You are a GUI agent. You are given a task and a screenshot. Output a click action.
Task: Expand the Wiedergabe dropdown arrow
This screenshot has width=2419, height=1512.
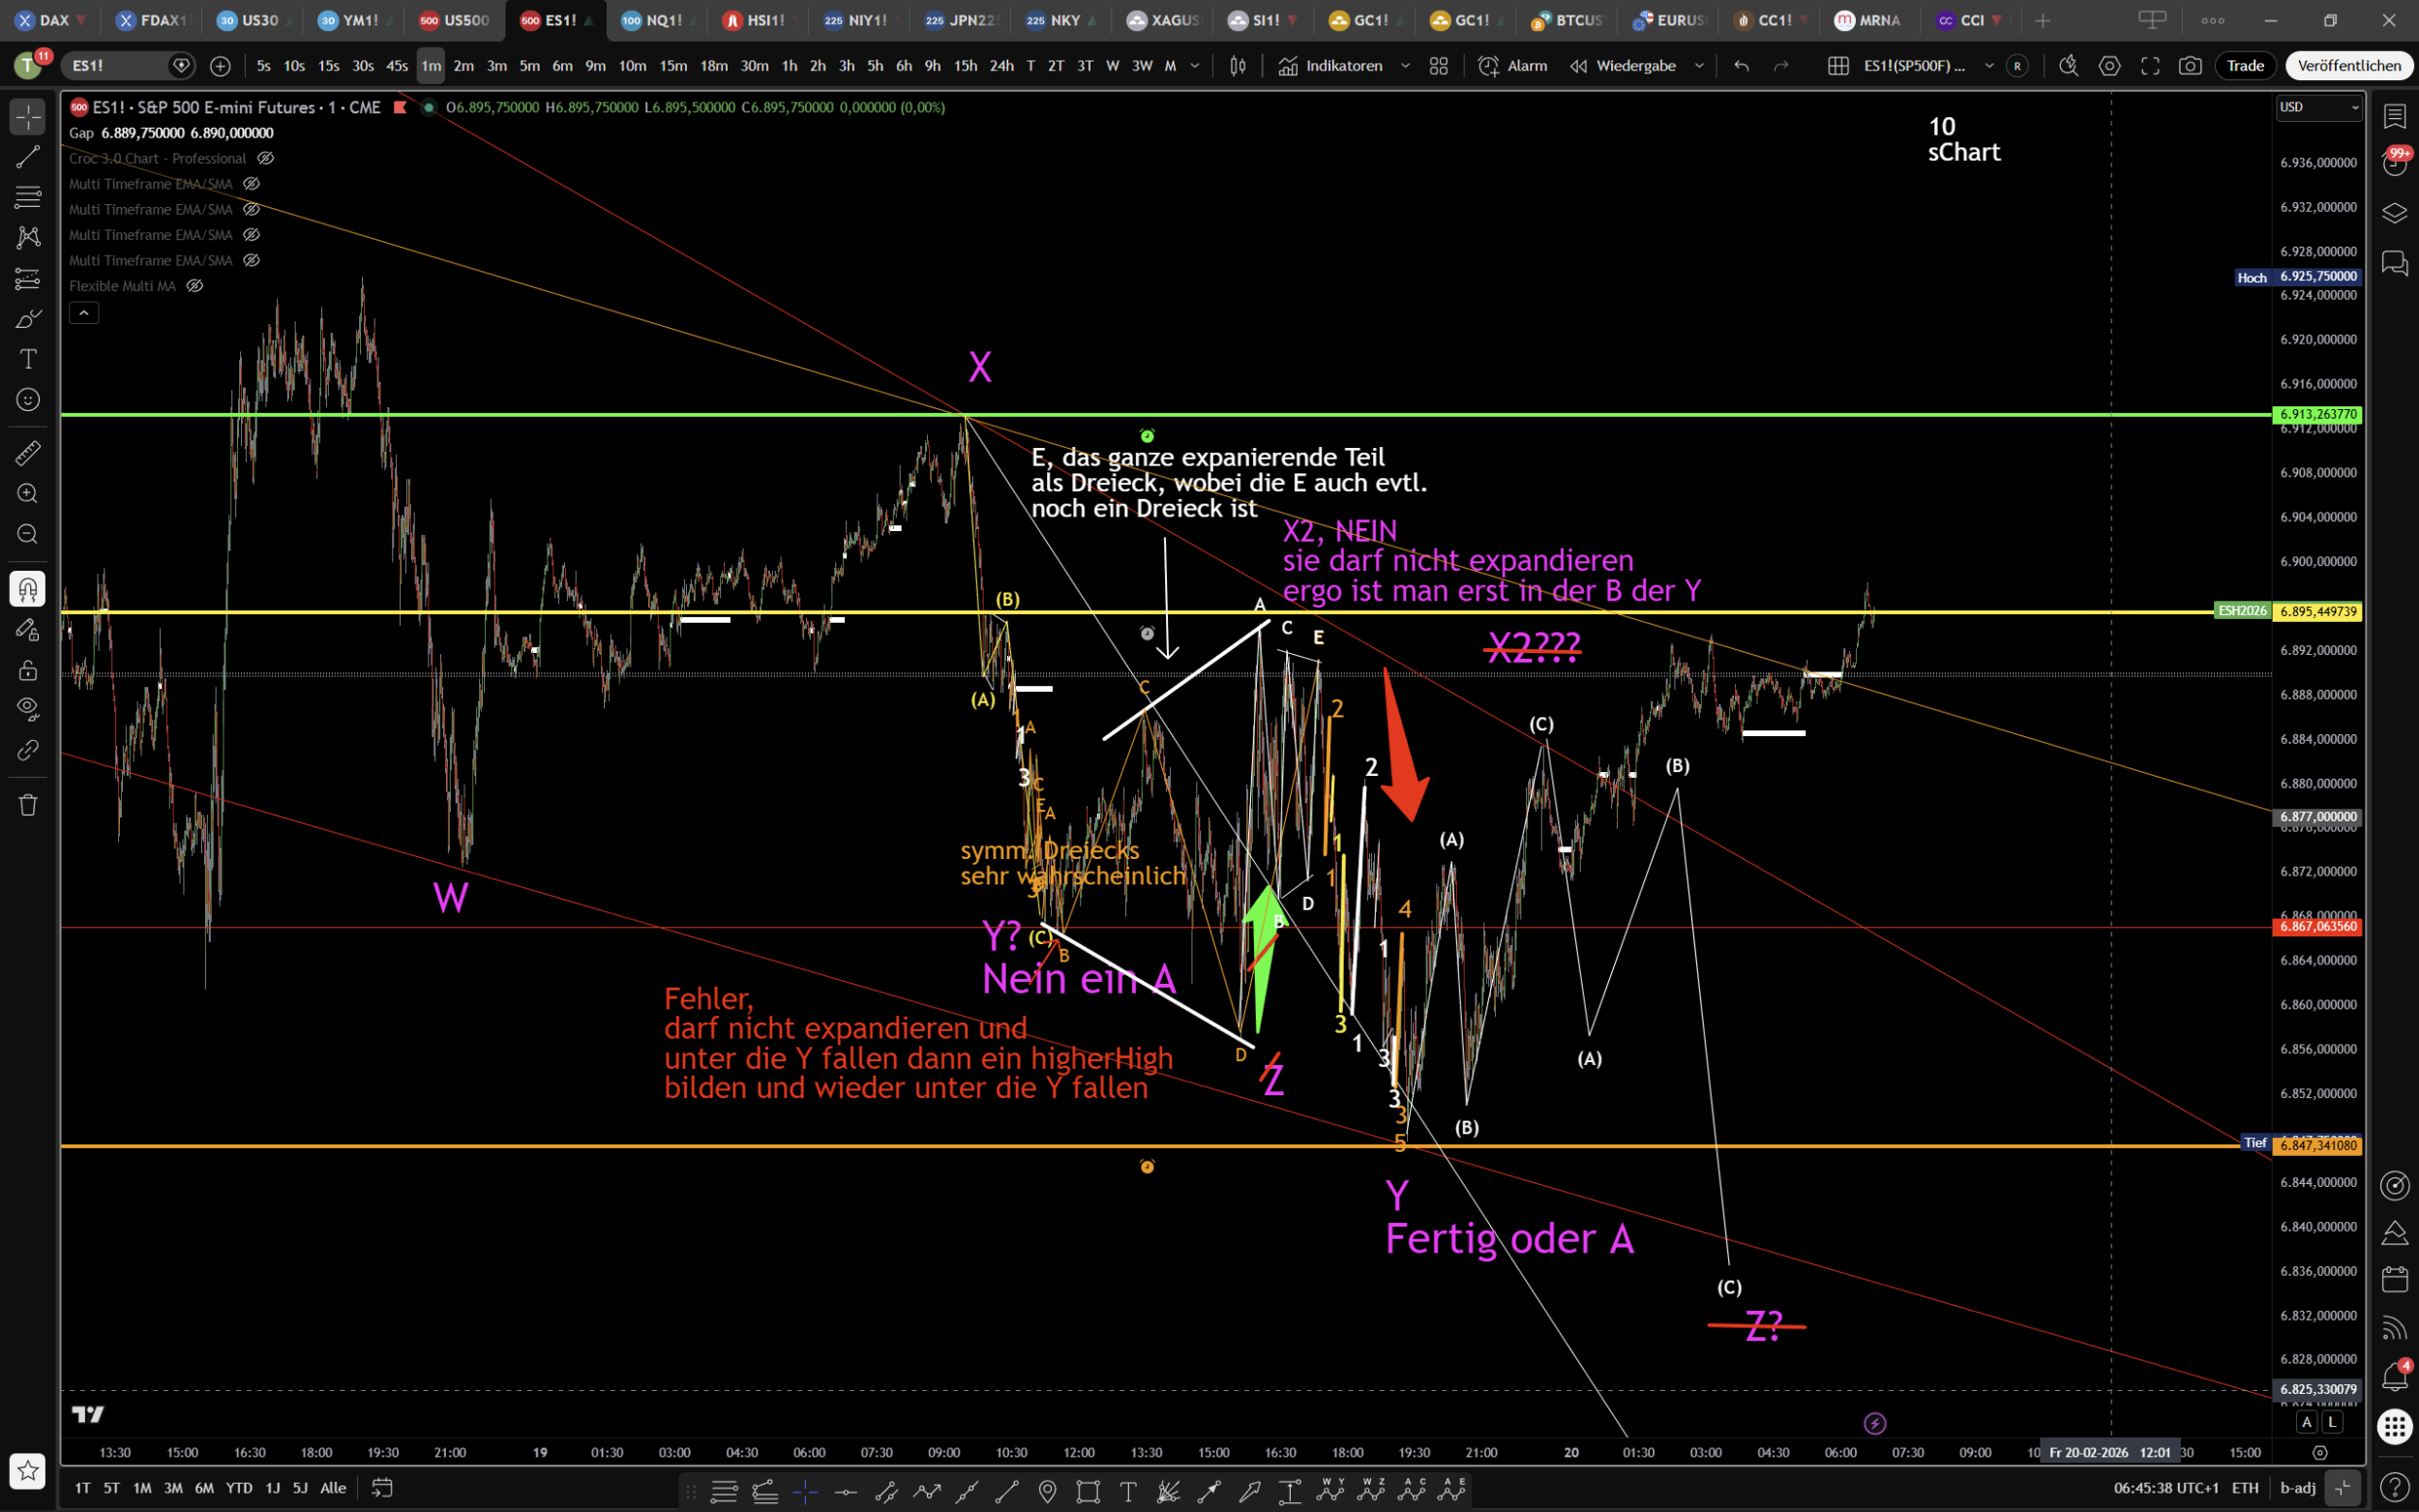tap(1699, 66)
